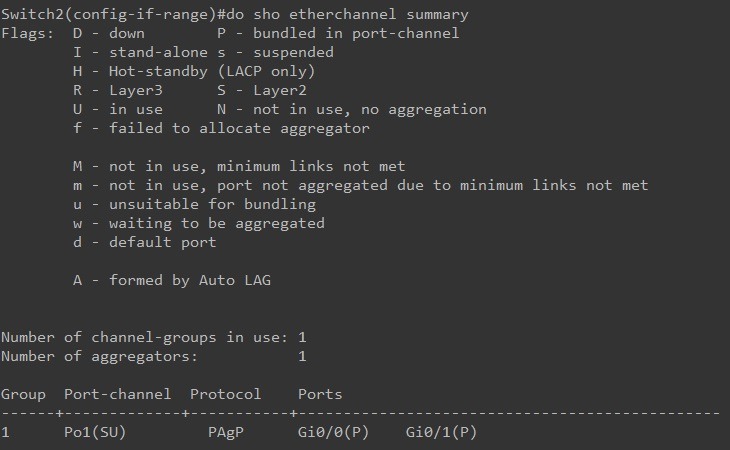
Task: Click the 'S - Layer2' flag entry
Action: pyautogui.click(x=262, y=90)
